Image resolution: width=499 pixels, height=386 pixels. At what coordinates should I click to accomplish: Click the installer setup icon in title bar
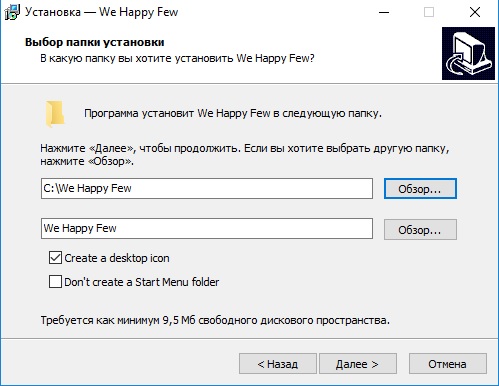point(12,12)
